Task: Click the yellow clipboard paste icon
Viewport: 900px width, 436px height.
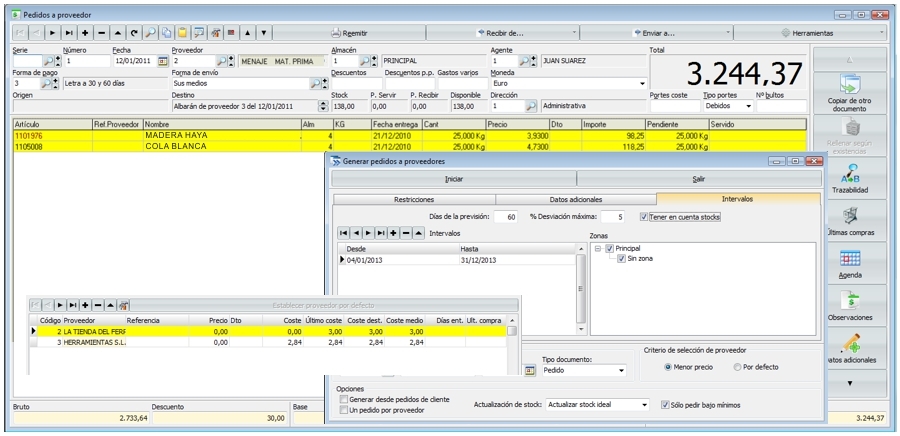Action: (x=183, y=33)
